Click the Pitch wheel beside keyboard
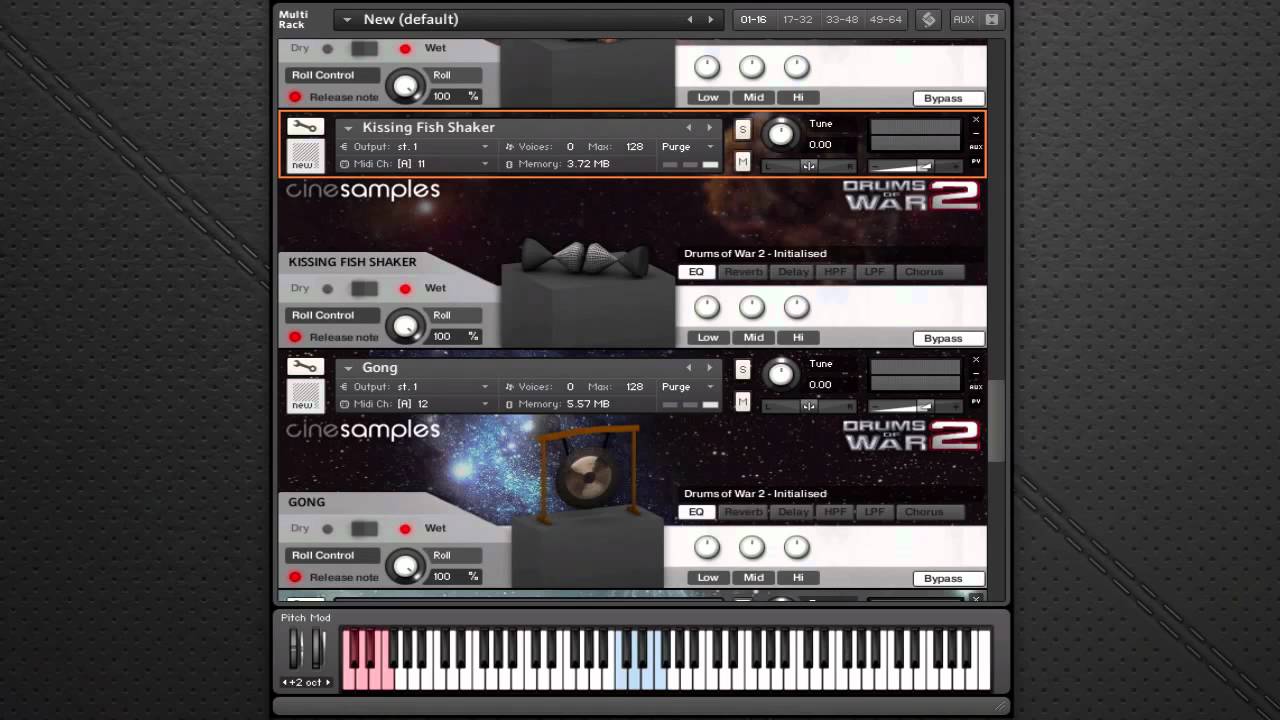 click(x=295, y=648)
